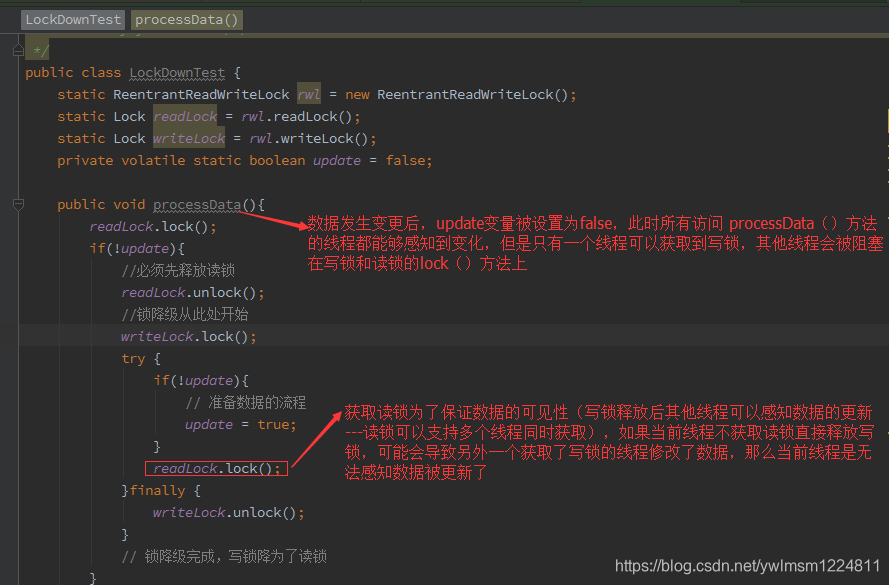The image size is (889, 585).
Task: Click the comment '// 准备数据的流程'
Action: [245, 402]
